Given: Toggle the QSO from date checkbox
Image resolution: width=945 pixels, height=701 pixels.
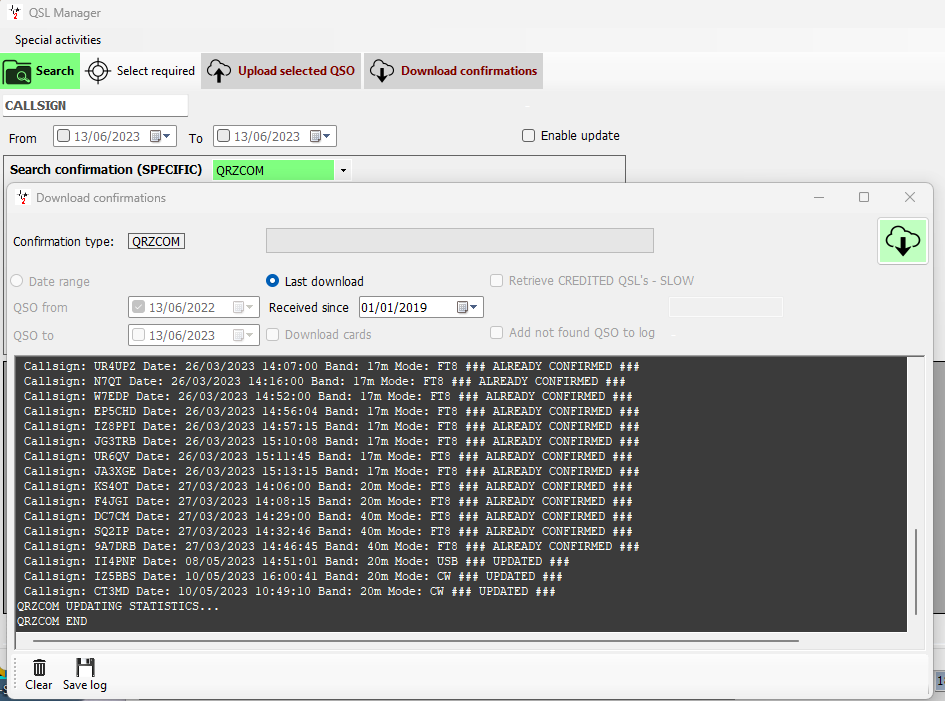Looking at the screenshot, I should coord(139,307).
